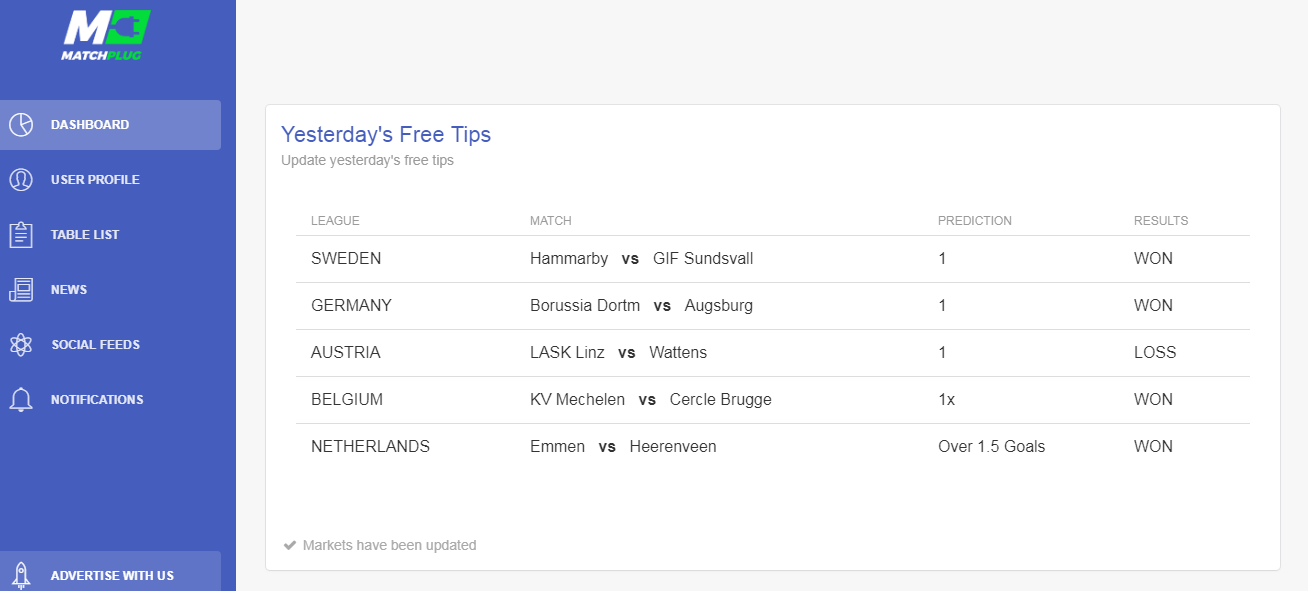Click the Markets updated checkmark icon
The image size is (1308, 591).
290,545
